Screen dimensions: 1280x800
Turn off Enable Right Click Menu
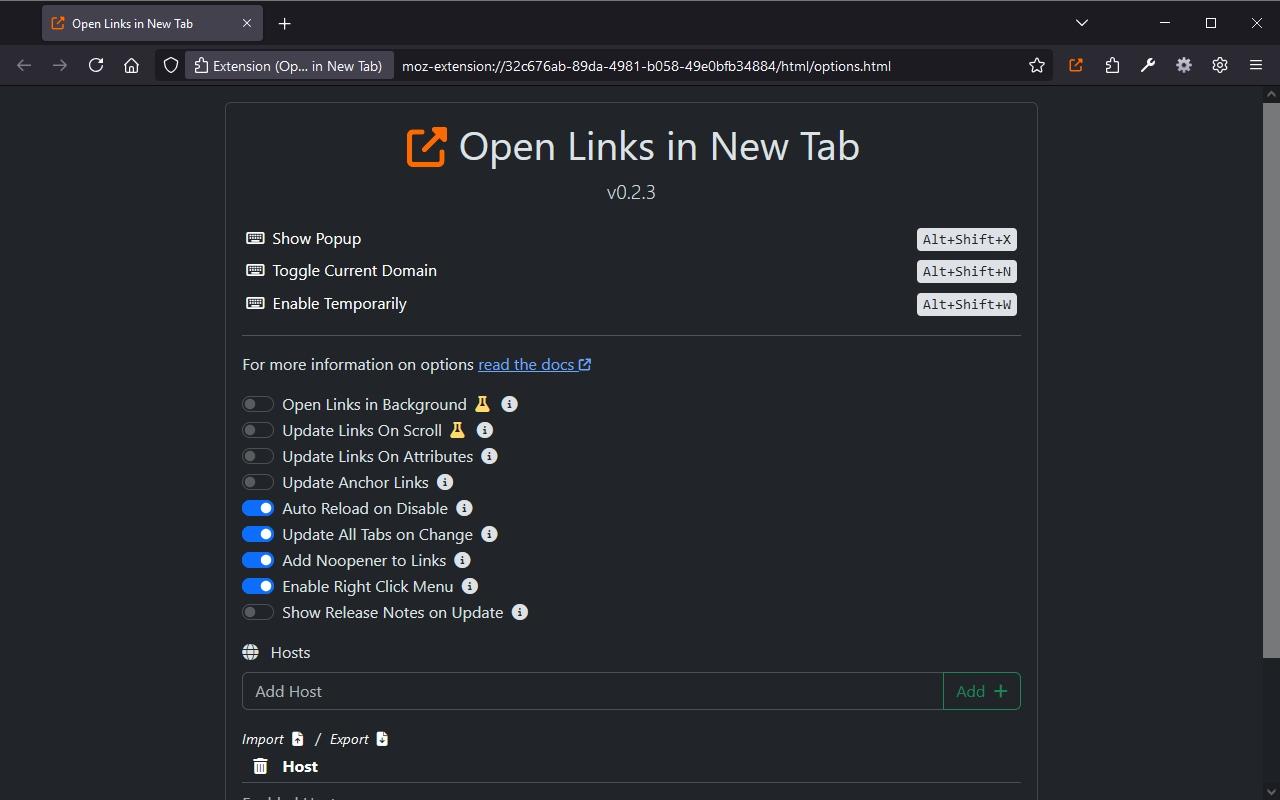258,586
